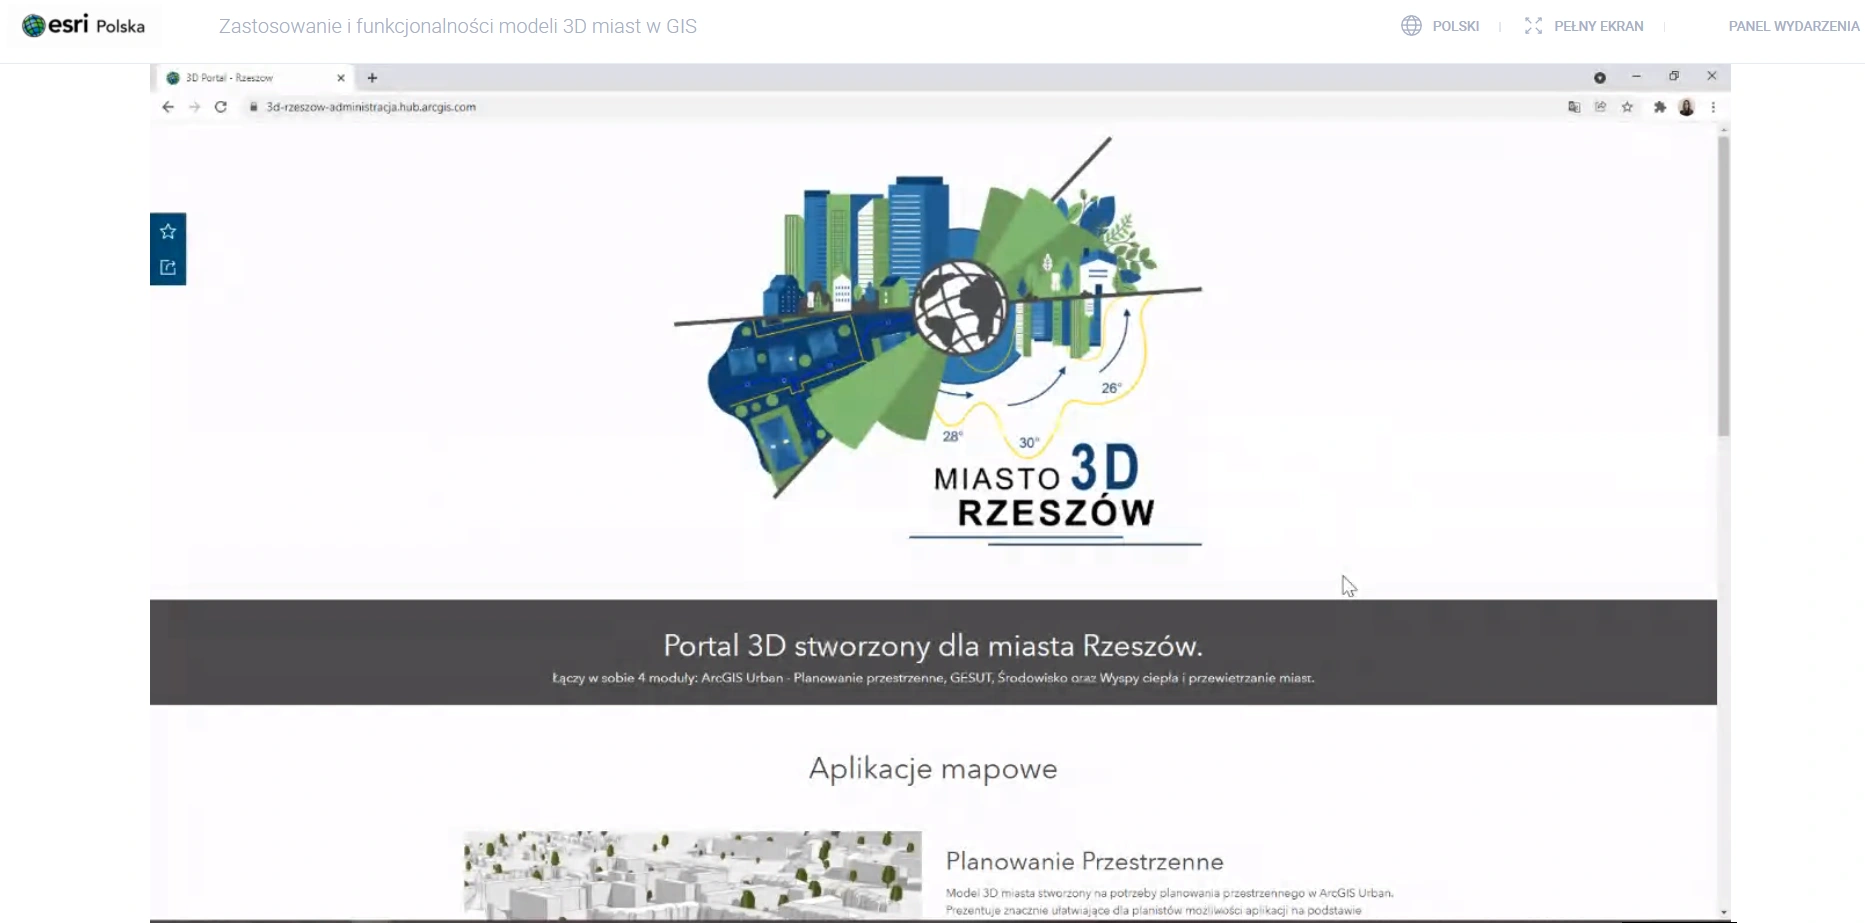
Task: Open the POLSKI language selector
Action: coord(1440,26)
